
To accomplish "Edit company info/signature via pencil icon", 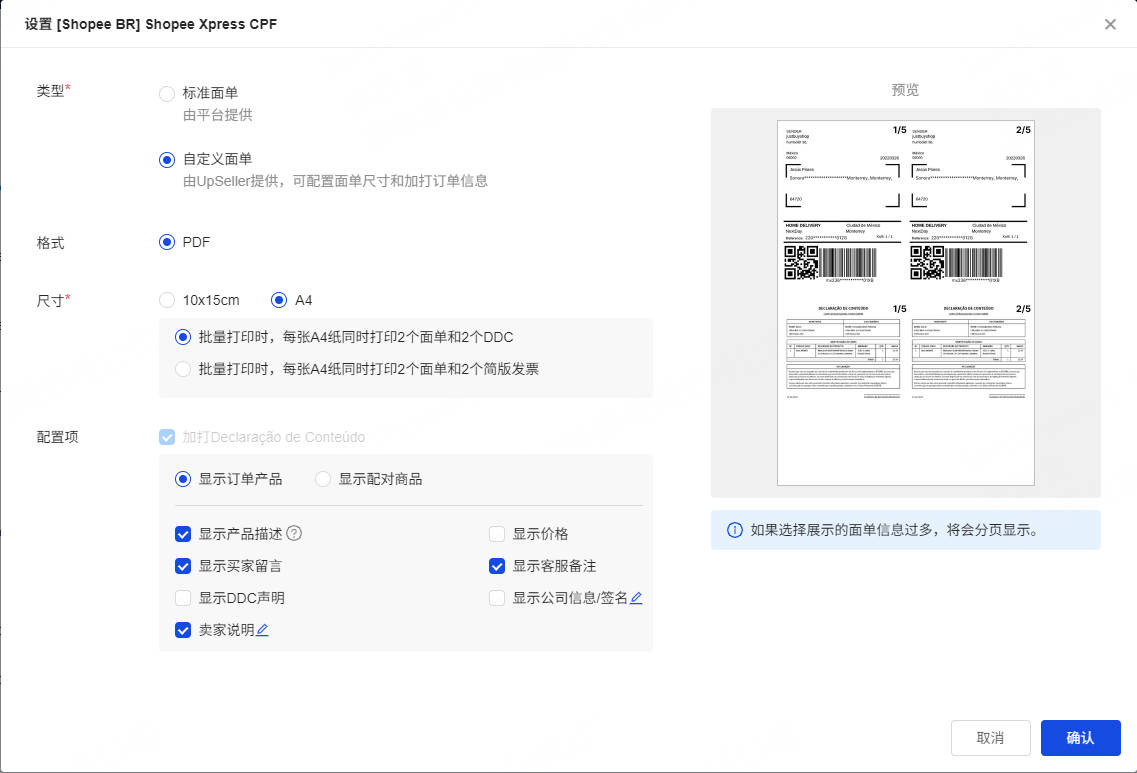I will [636, 598].
